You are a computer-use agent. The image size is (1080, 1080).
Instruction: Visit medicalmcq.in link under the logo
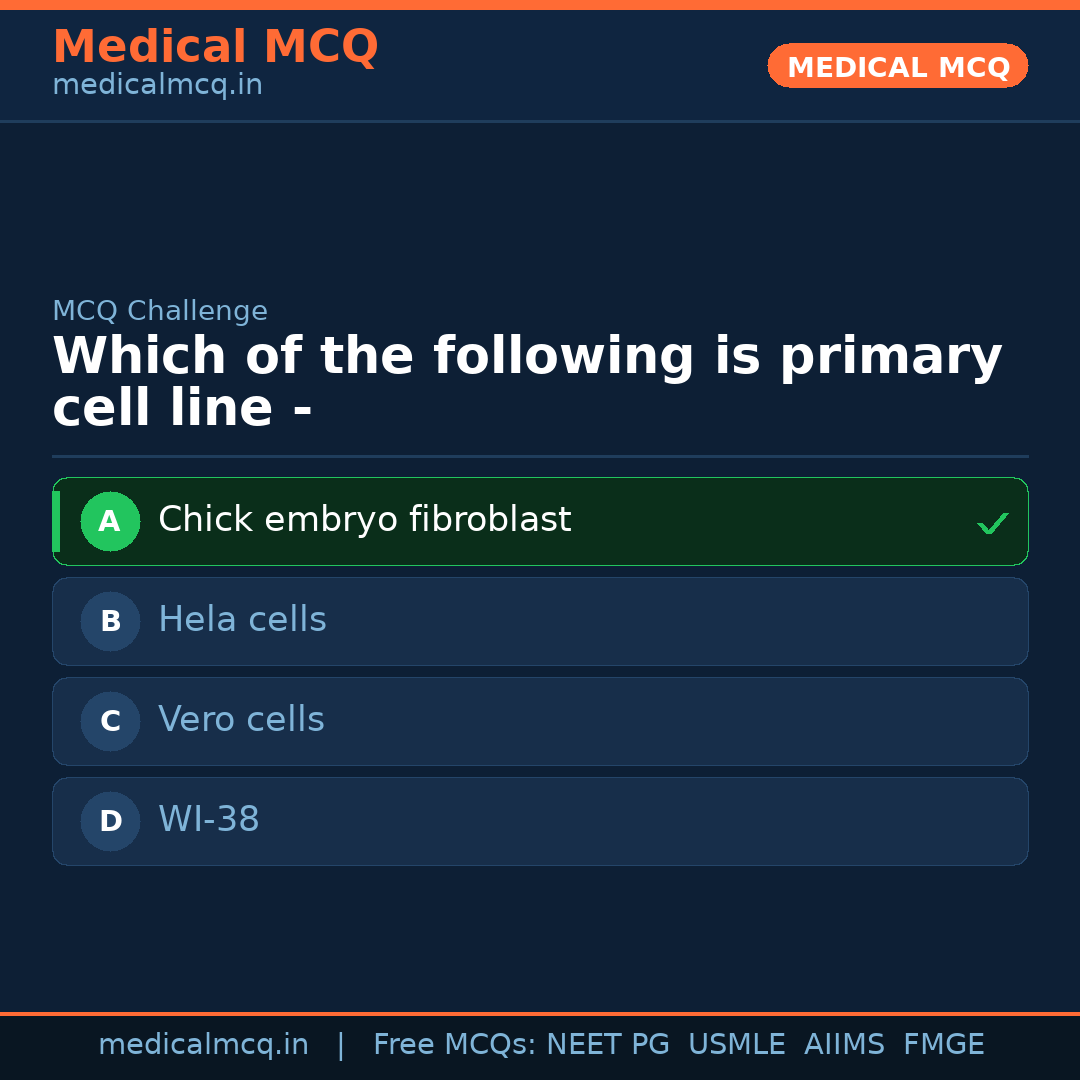pyautogui.click(x=157, y=85)
